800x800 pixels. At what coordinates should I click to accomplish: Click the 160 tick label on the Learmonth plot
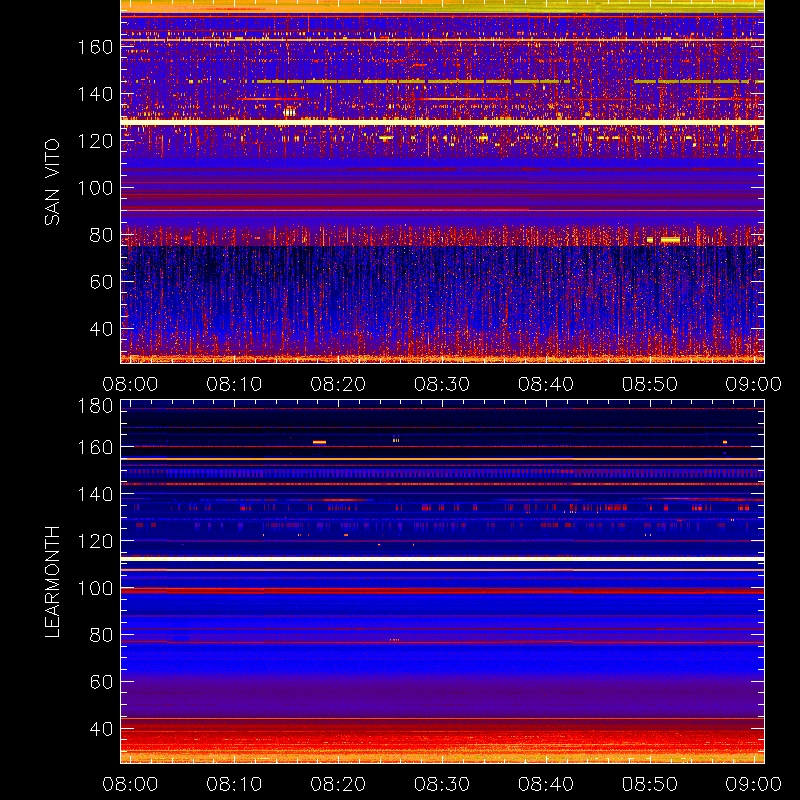click(x=95, y=447)
